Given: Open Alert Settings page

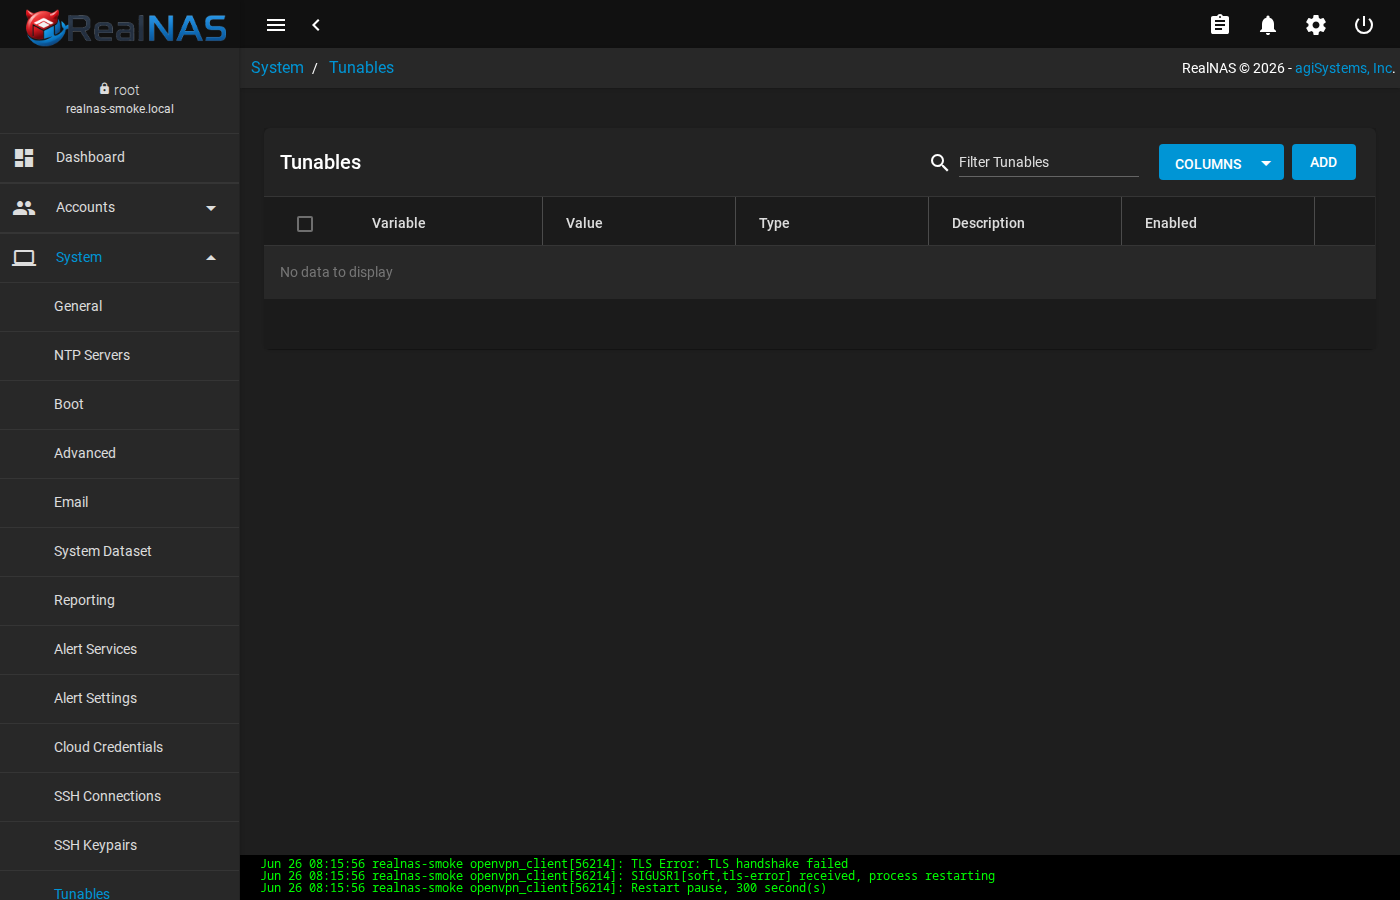Looking at the screenshot, I should pos(120,698).
